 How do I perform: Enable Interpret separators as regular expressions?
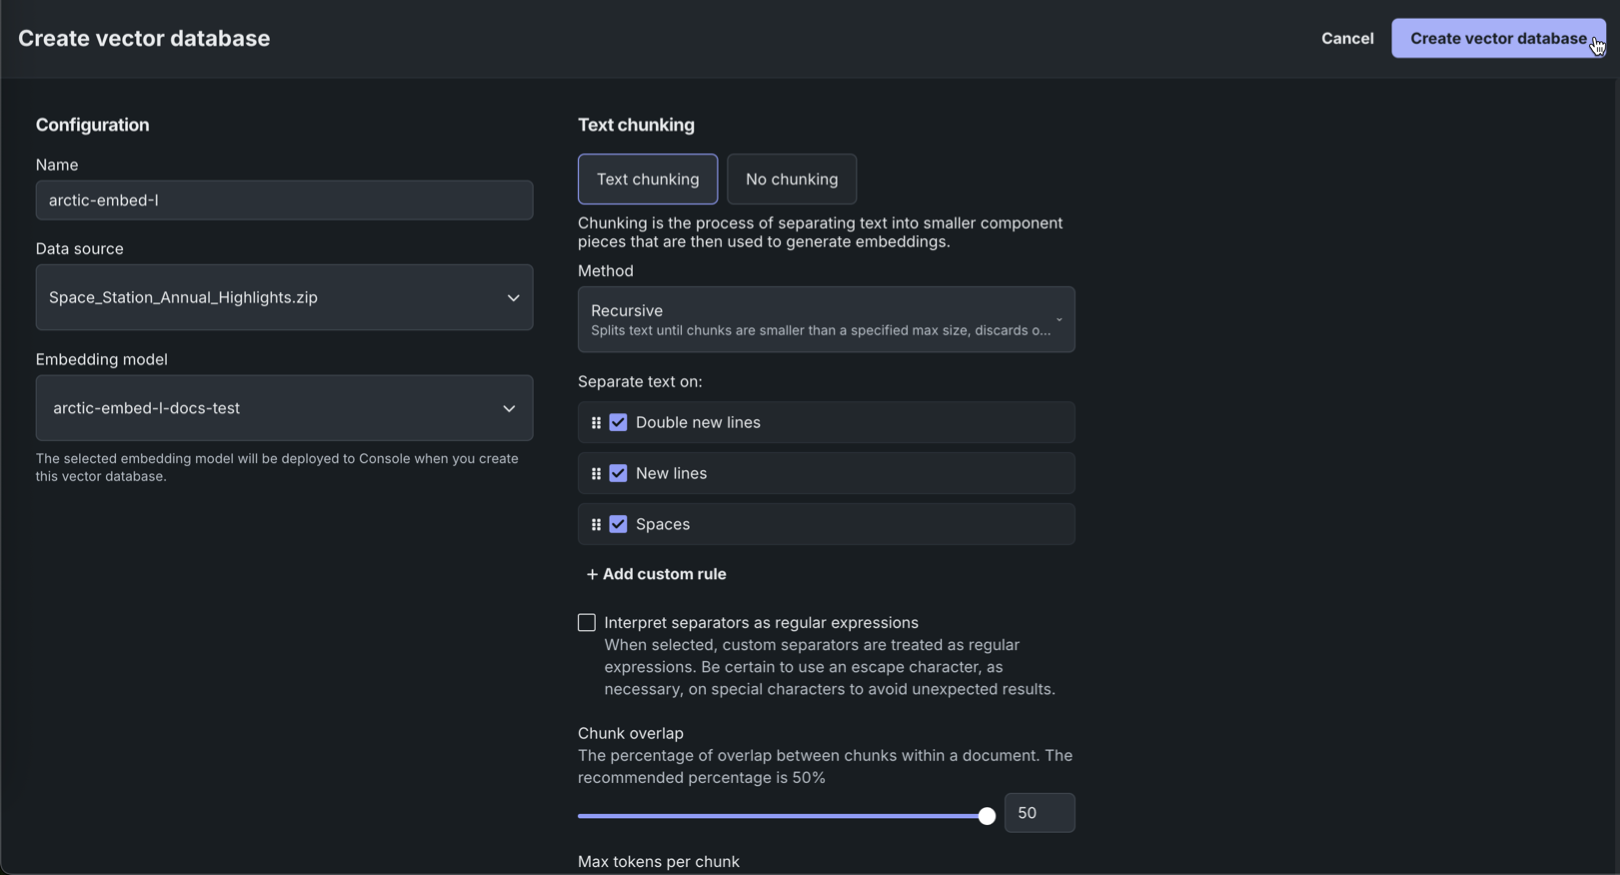[x=587, y=623]
